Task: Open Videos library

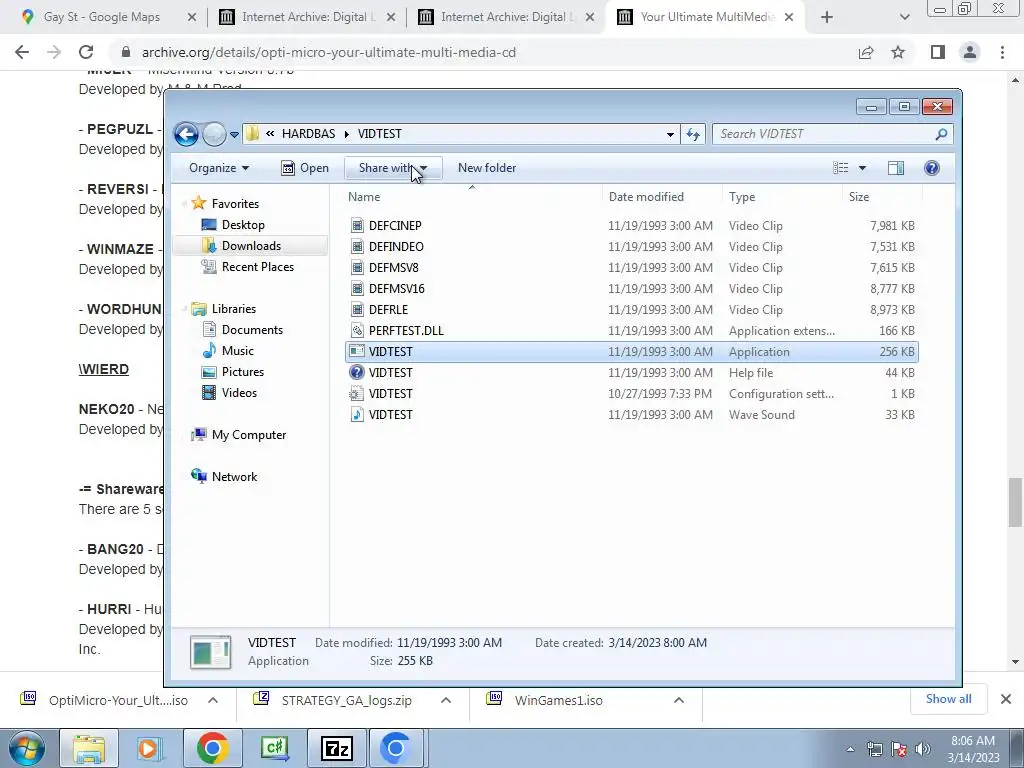Action: point(239,392)
